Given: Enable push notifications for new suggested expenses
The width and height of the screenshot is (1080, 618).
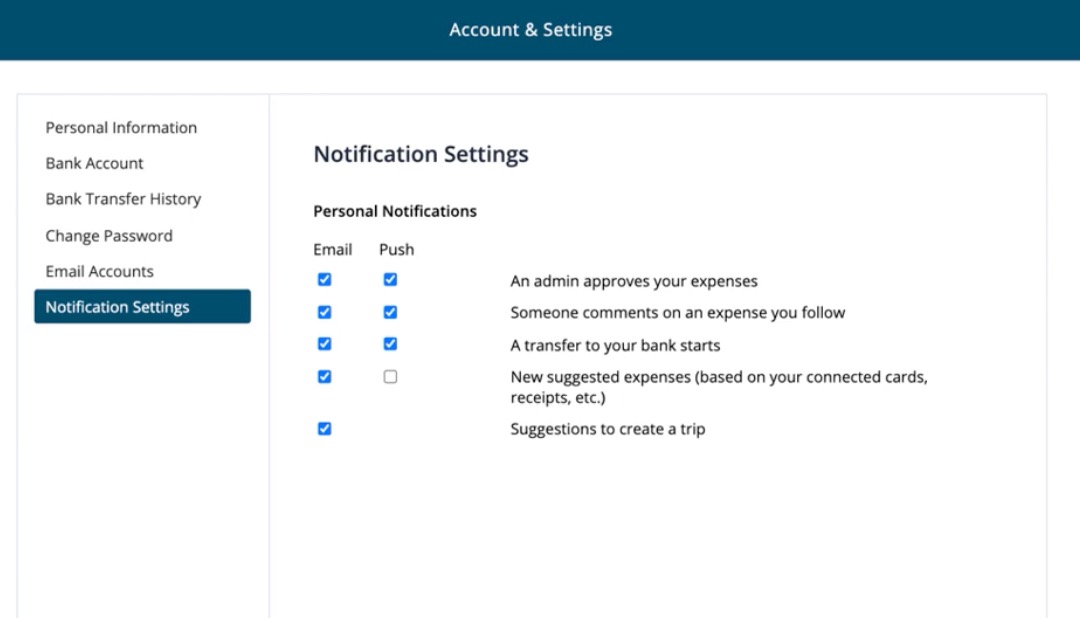Looking at the screenshot, I should 389,376.
